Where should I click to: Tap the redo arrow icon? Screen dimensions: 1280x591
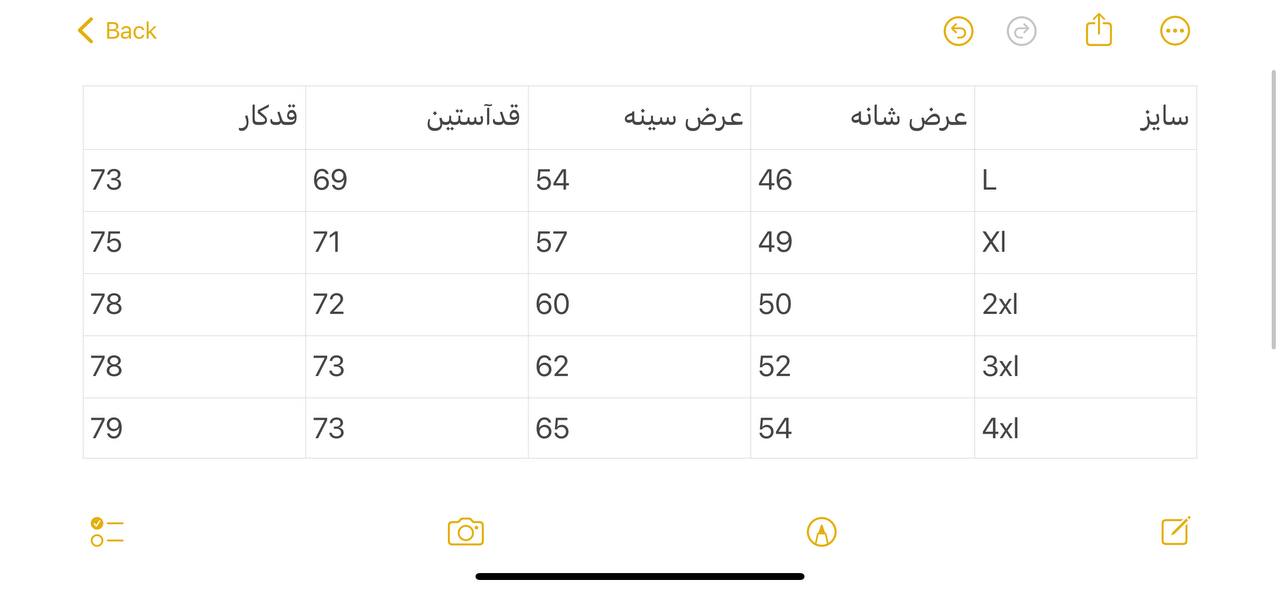[1021, 31]
